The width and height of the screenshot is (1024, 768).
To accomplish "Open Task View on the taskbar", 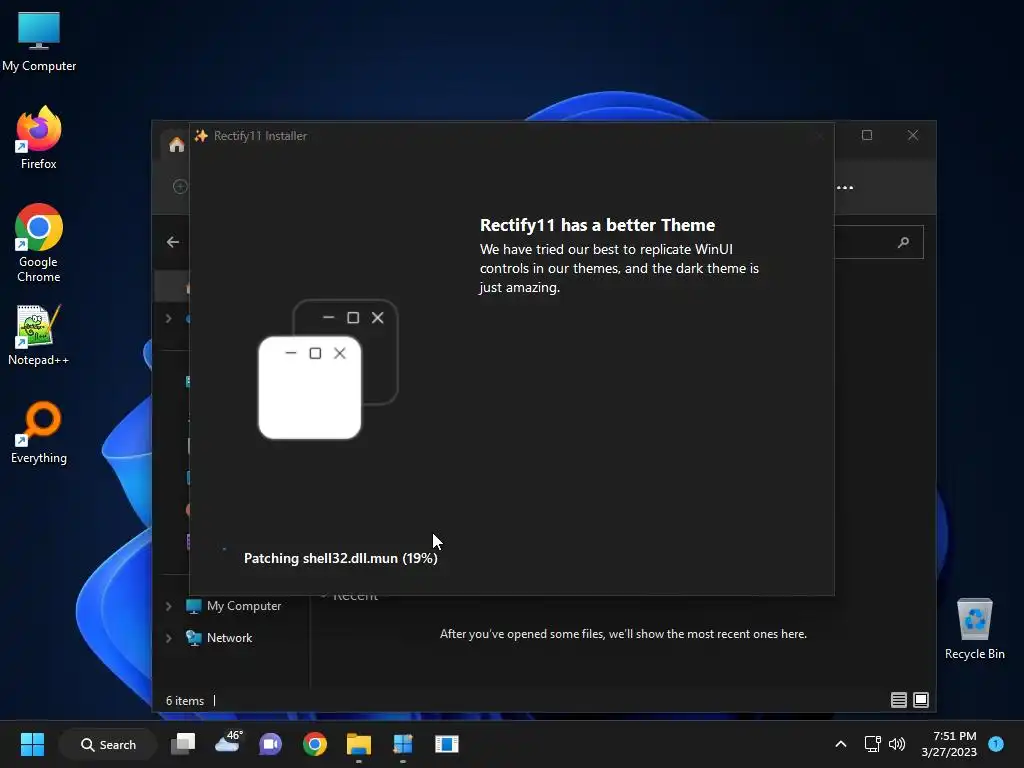I will pos(183,744).
